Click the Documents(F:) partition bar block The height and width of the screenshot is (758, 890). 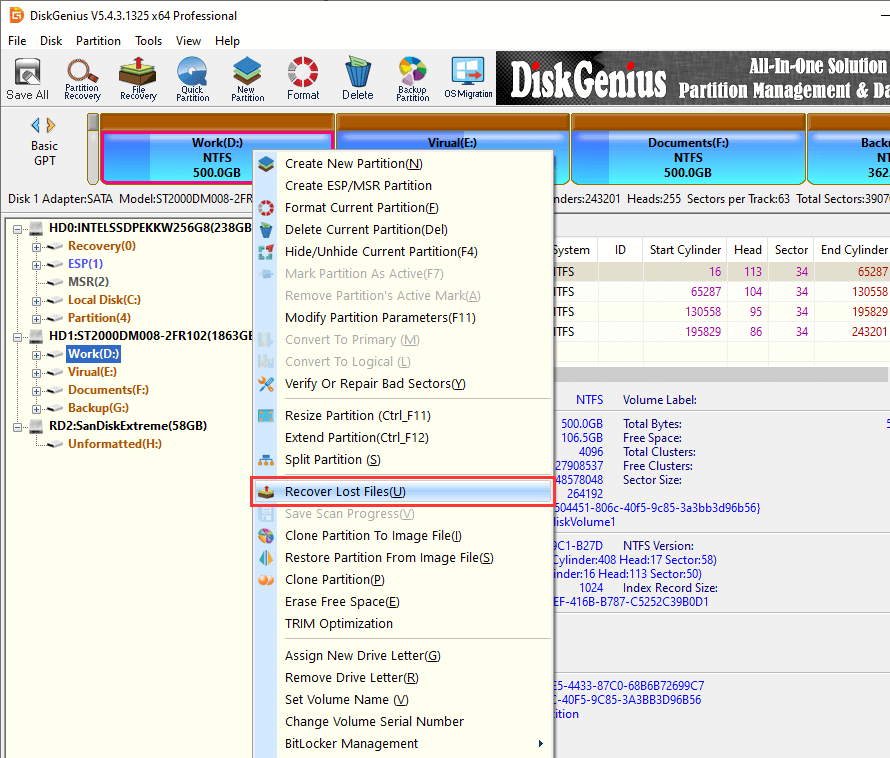(x=688, y=157)
